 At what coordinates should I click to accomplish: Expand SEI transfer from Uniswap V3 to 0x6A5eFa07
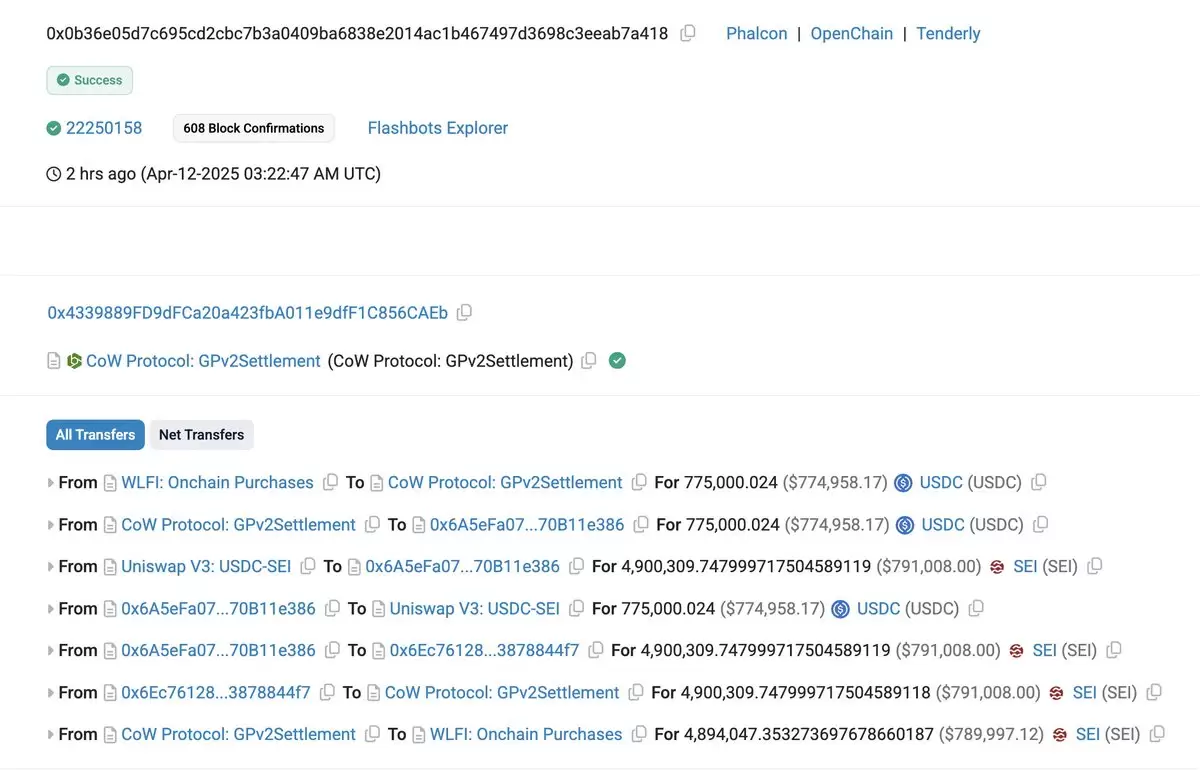coord(51,567)
